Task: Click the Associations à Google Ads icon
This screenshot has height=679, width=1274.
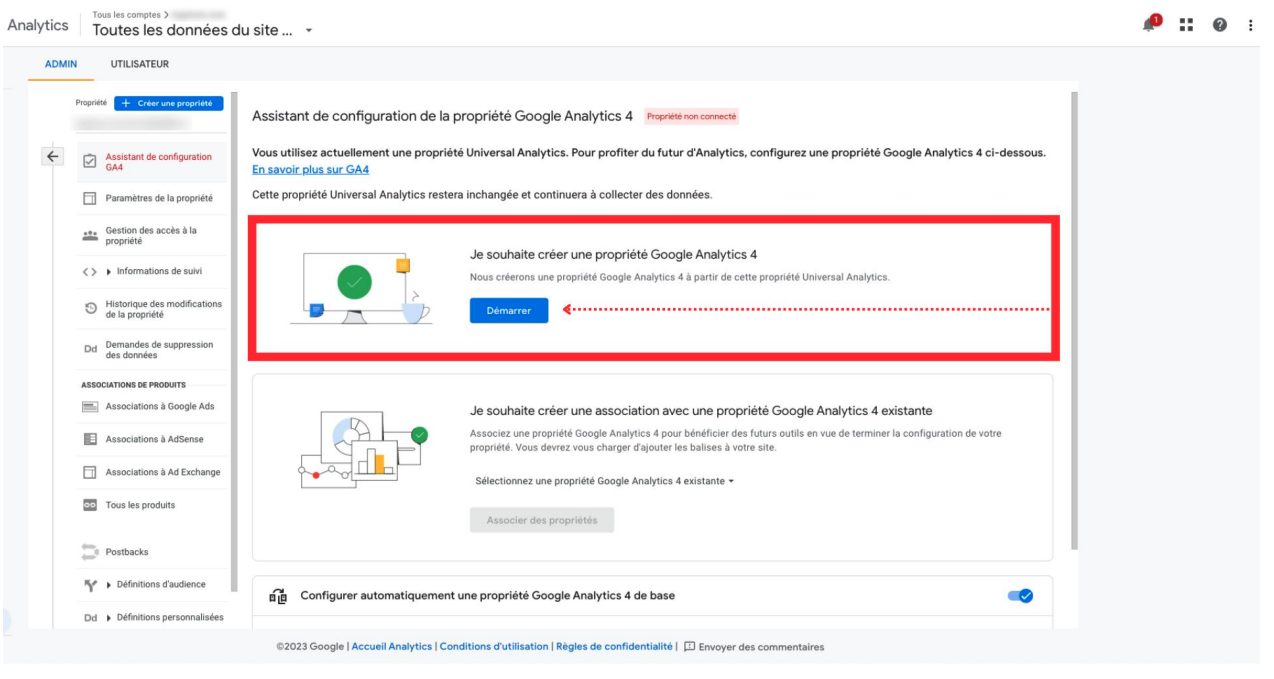Action: tap(89, 407)
